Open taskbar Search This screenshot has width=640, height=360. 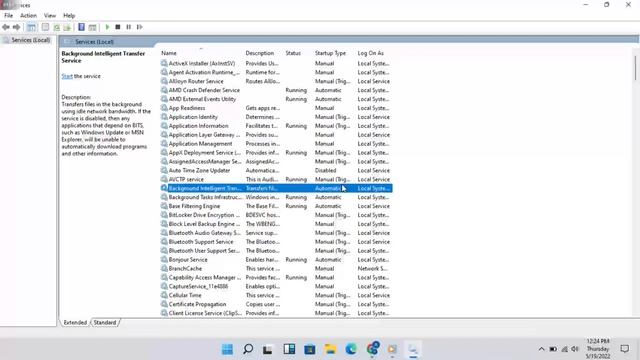pyautogui.click(x=248, y=349)
